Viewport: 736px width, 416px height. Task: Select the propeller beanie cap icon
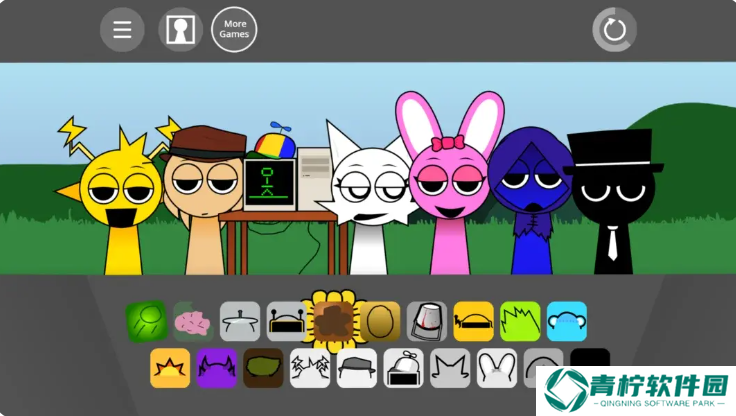(x=404, y=368)
